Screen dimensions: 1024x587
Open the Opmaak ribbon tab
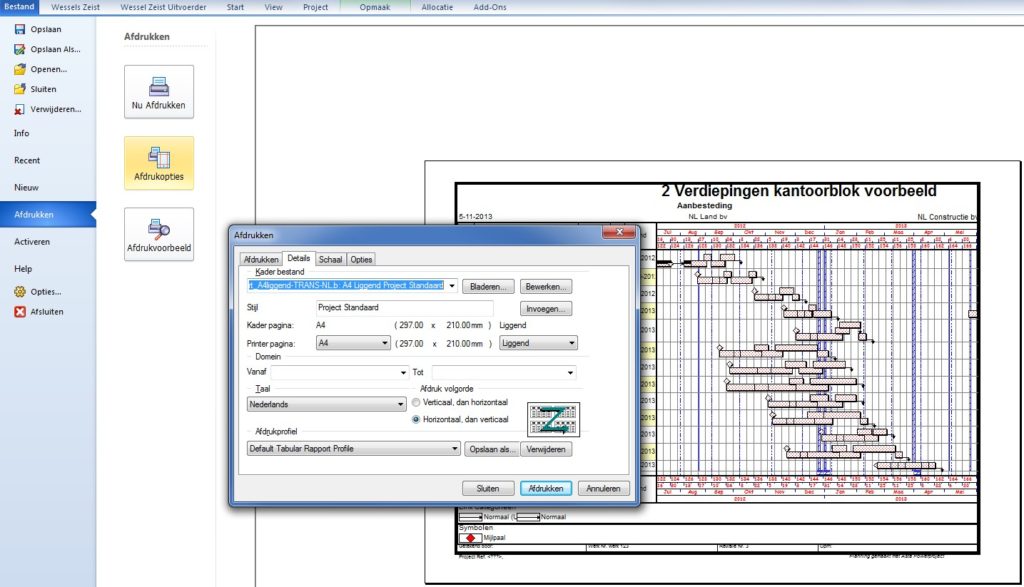(375, 7)
